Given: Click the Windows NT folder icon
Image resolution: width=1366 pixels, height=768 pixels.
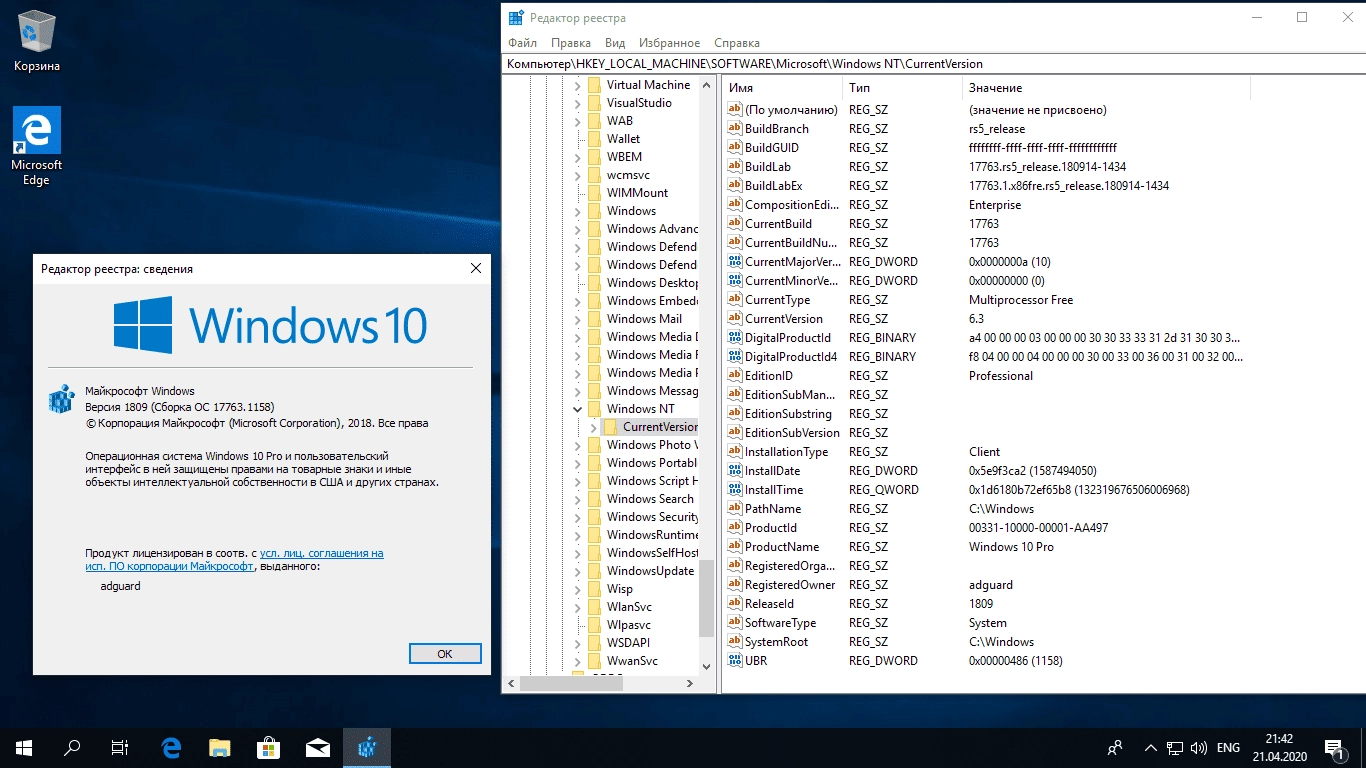Looking at the screenshot, I should pyautogui.click(x=594, y=409).
